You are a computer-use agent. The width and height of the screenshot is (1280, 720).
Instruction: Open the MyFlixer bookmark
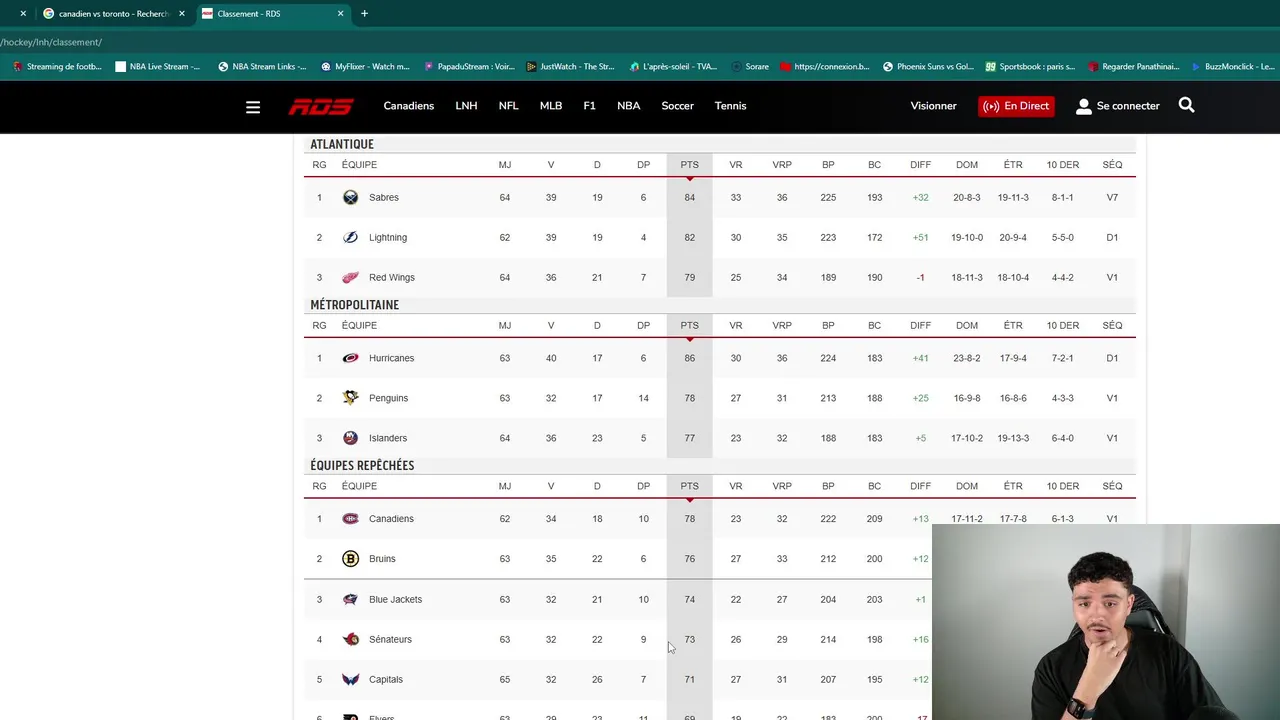[x=365, y=67]
